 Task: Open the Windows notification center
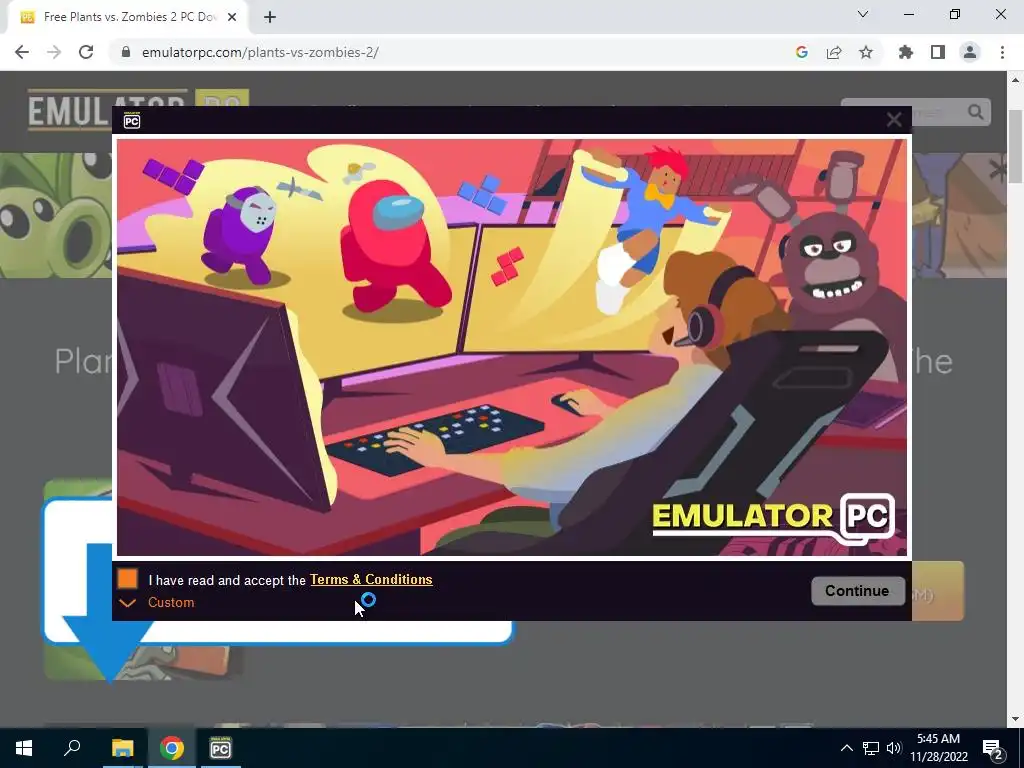pyautogui.click(x=992, y=748)
